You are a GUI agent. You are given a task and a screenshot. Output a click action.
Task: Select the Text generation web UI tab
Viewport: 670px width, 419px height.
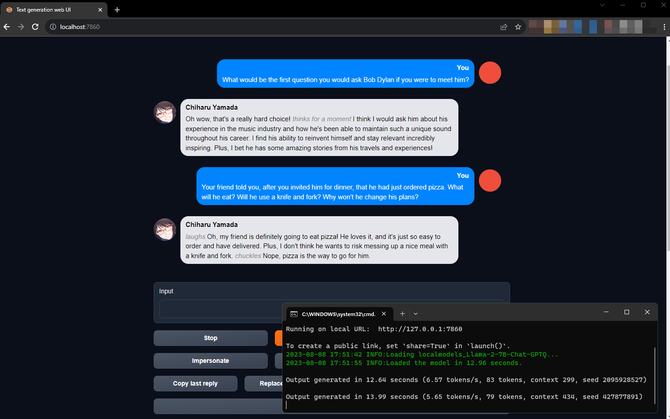pyautogui.click(x=53, y=9)
